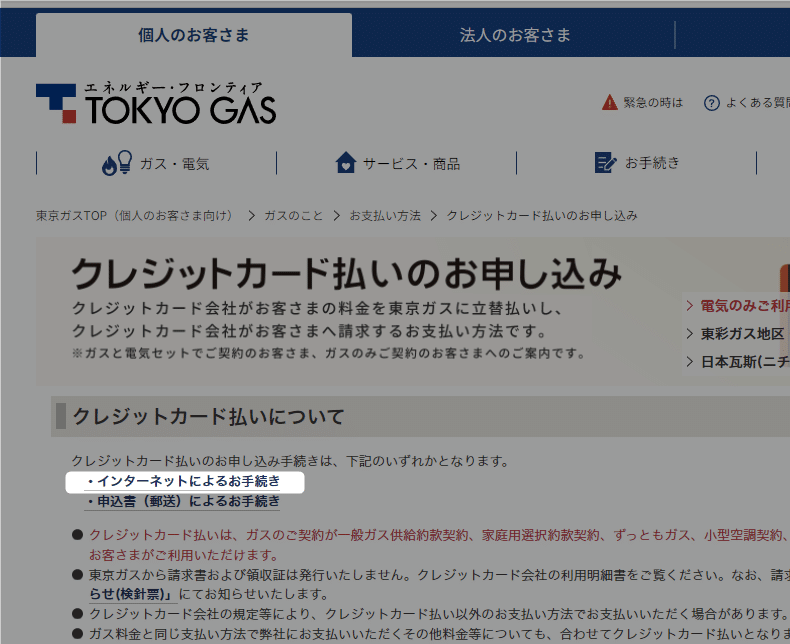
Task: Click the page title クレジットカード払いのお申し込み
Action: [347, 274]
